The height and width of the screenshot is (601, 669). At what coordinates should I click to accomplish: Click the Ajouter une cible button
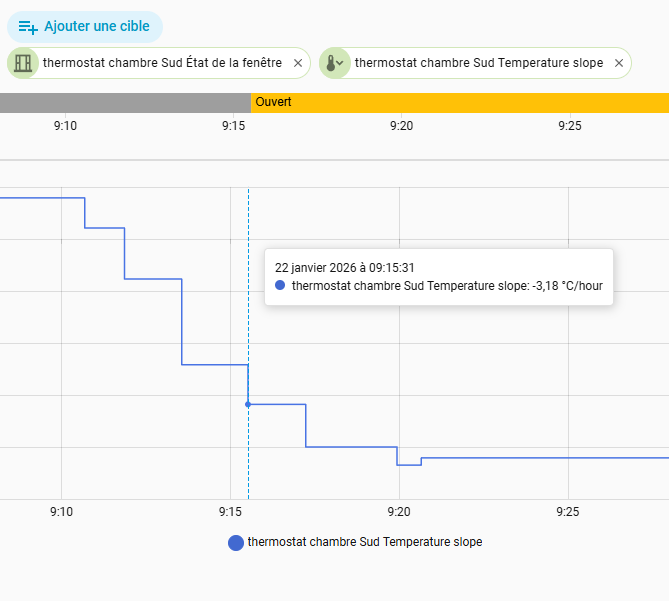point(96,27)
